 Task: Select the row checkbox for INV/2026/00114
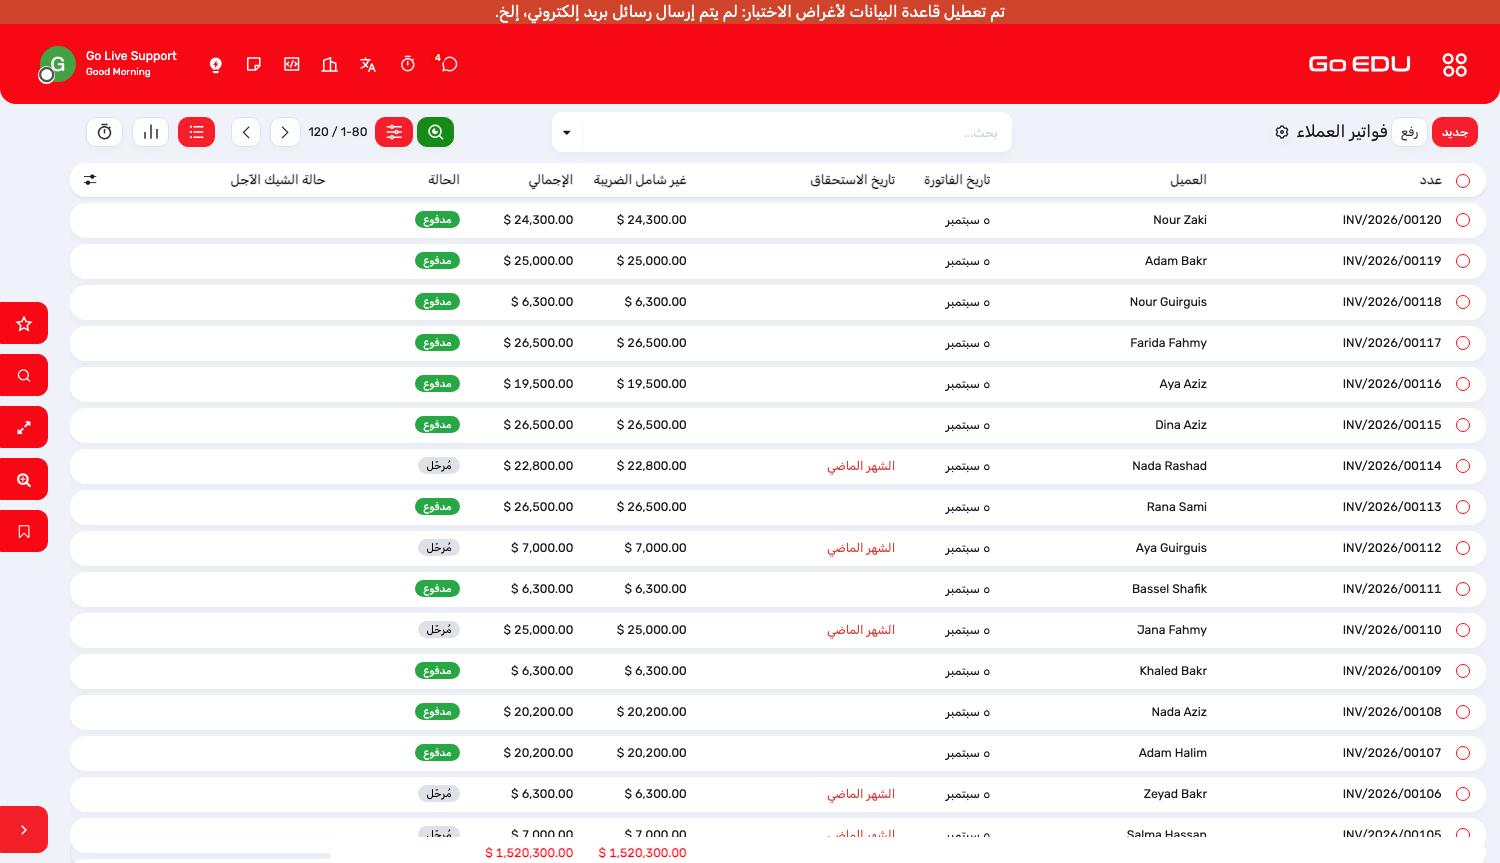click(1463, 466)
